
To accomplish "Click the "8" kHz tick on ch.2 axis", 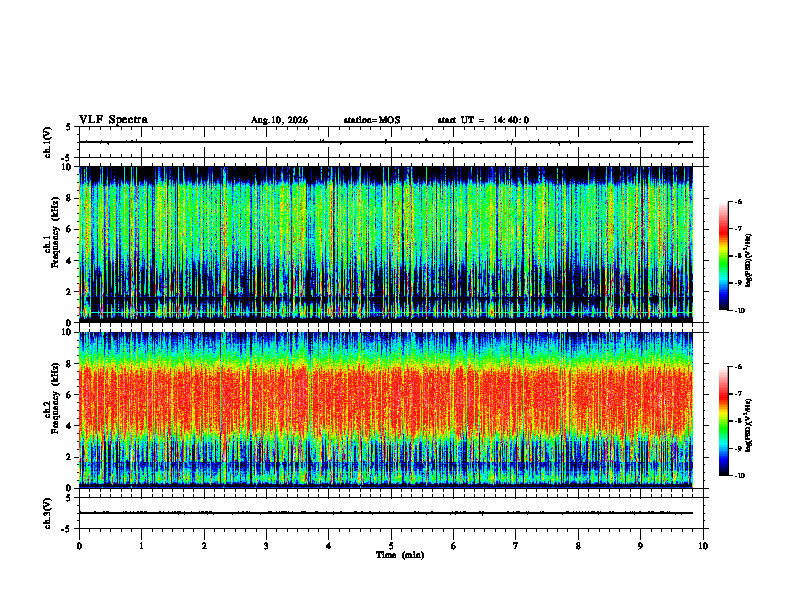I will tap(70, 364).
